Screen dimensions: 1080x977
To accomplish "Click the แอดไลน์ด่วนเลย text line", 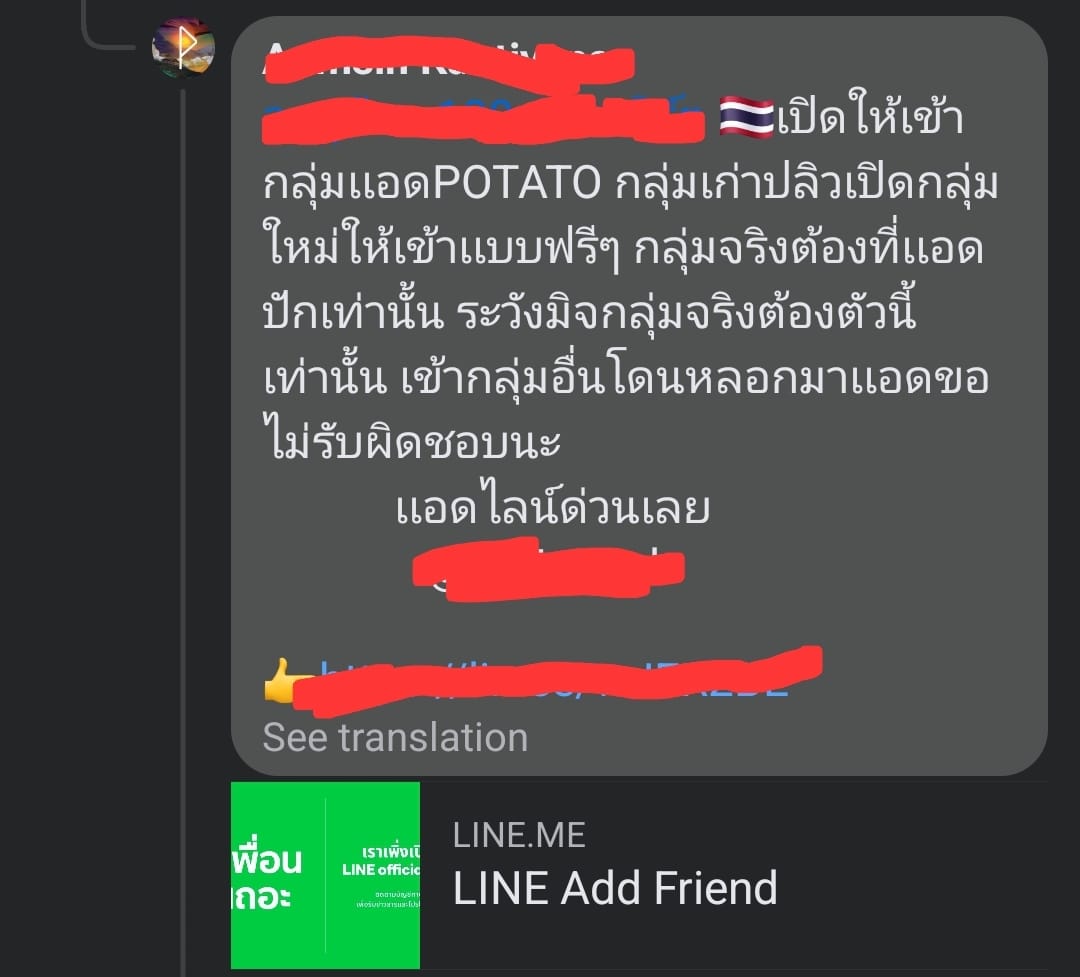I will click(x=552, y=509).
